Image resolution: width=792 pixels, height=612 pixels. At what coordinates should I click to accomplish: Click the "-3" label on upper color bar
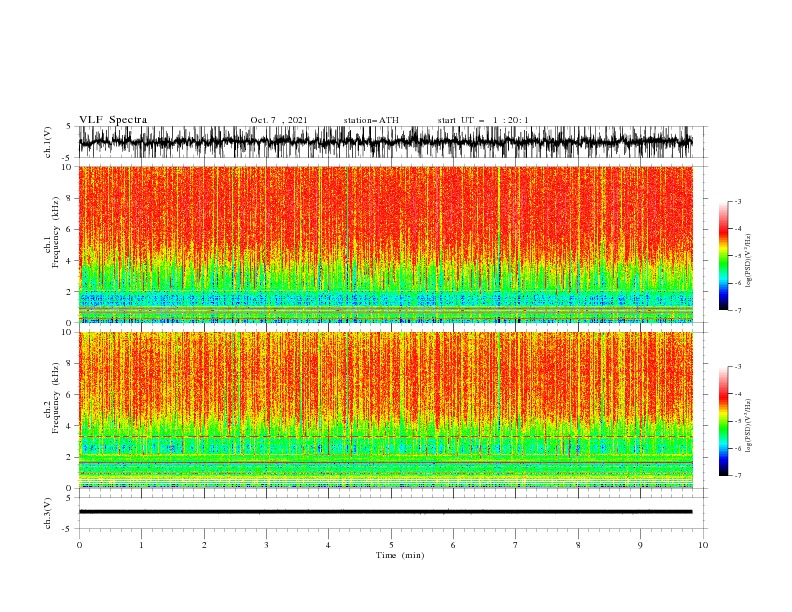738,201
